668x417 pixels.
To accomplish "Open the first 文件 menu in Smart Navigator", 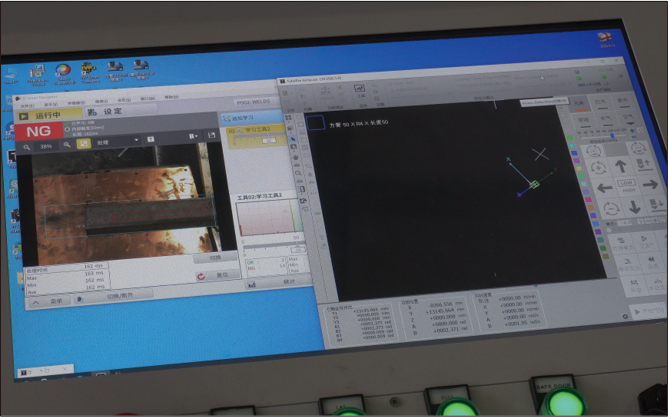I will pyautogui.click(x=27, y=106).
